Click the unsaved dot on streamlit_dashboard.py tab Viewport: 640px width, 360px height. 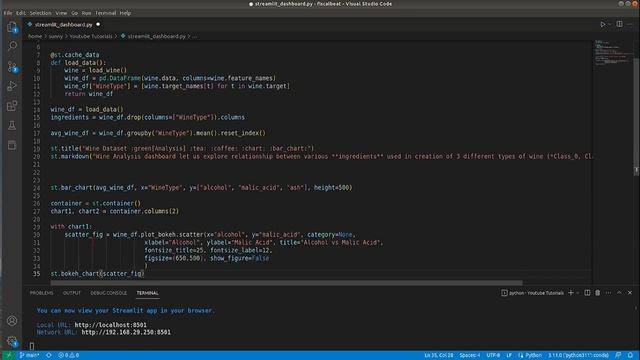98,24
